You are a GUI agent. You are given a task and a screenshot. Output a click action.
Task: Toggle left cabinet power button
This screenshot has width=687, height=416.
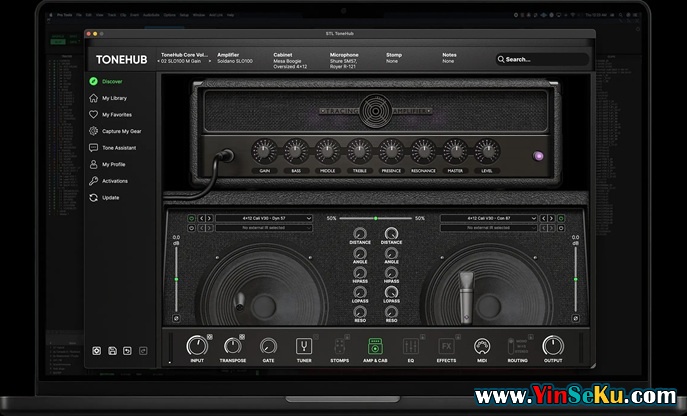coord(191,217)
